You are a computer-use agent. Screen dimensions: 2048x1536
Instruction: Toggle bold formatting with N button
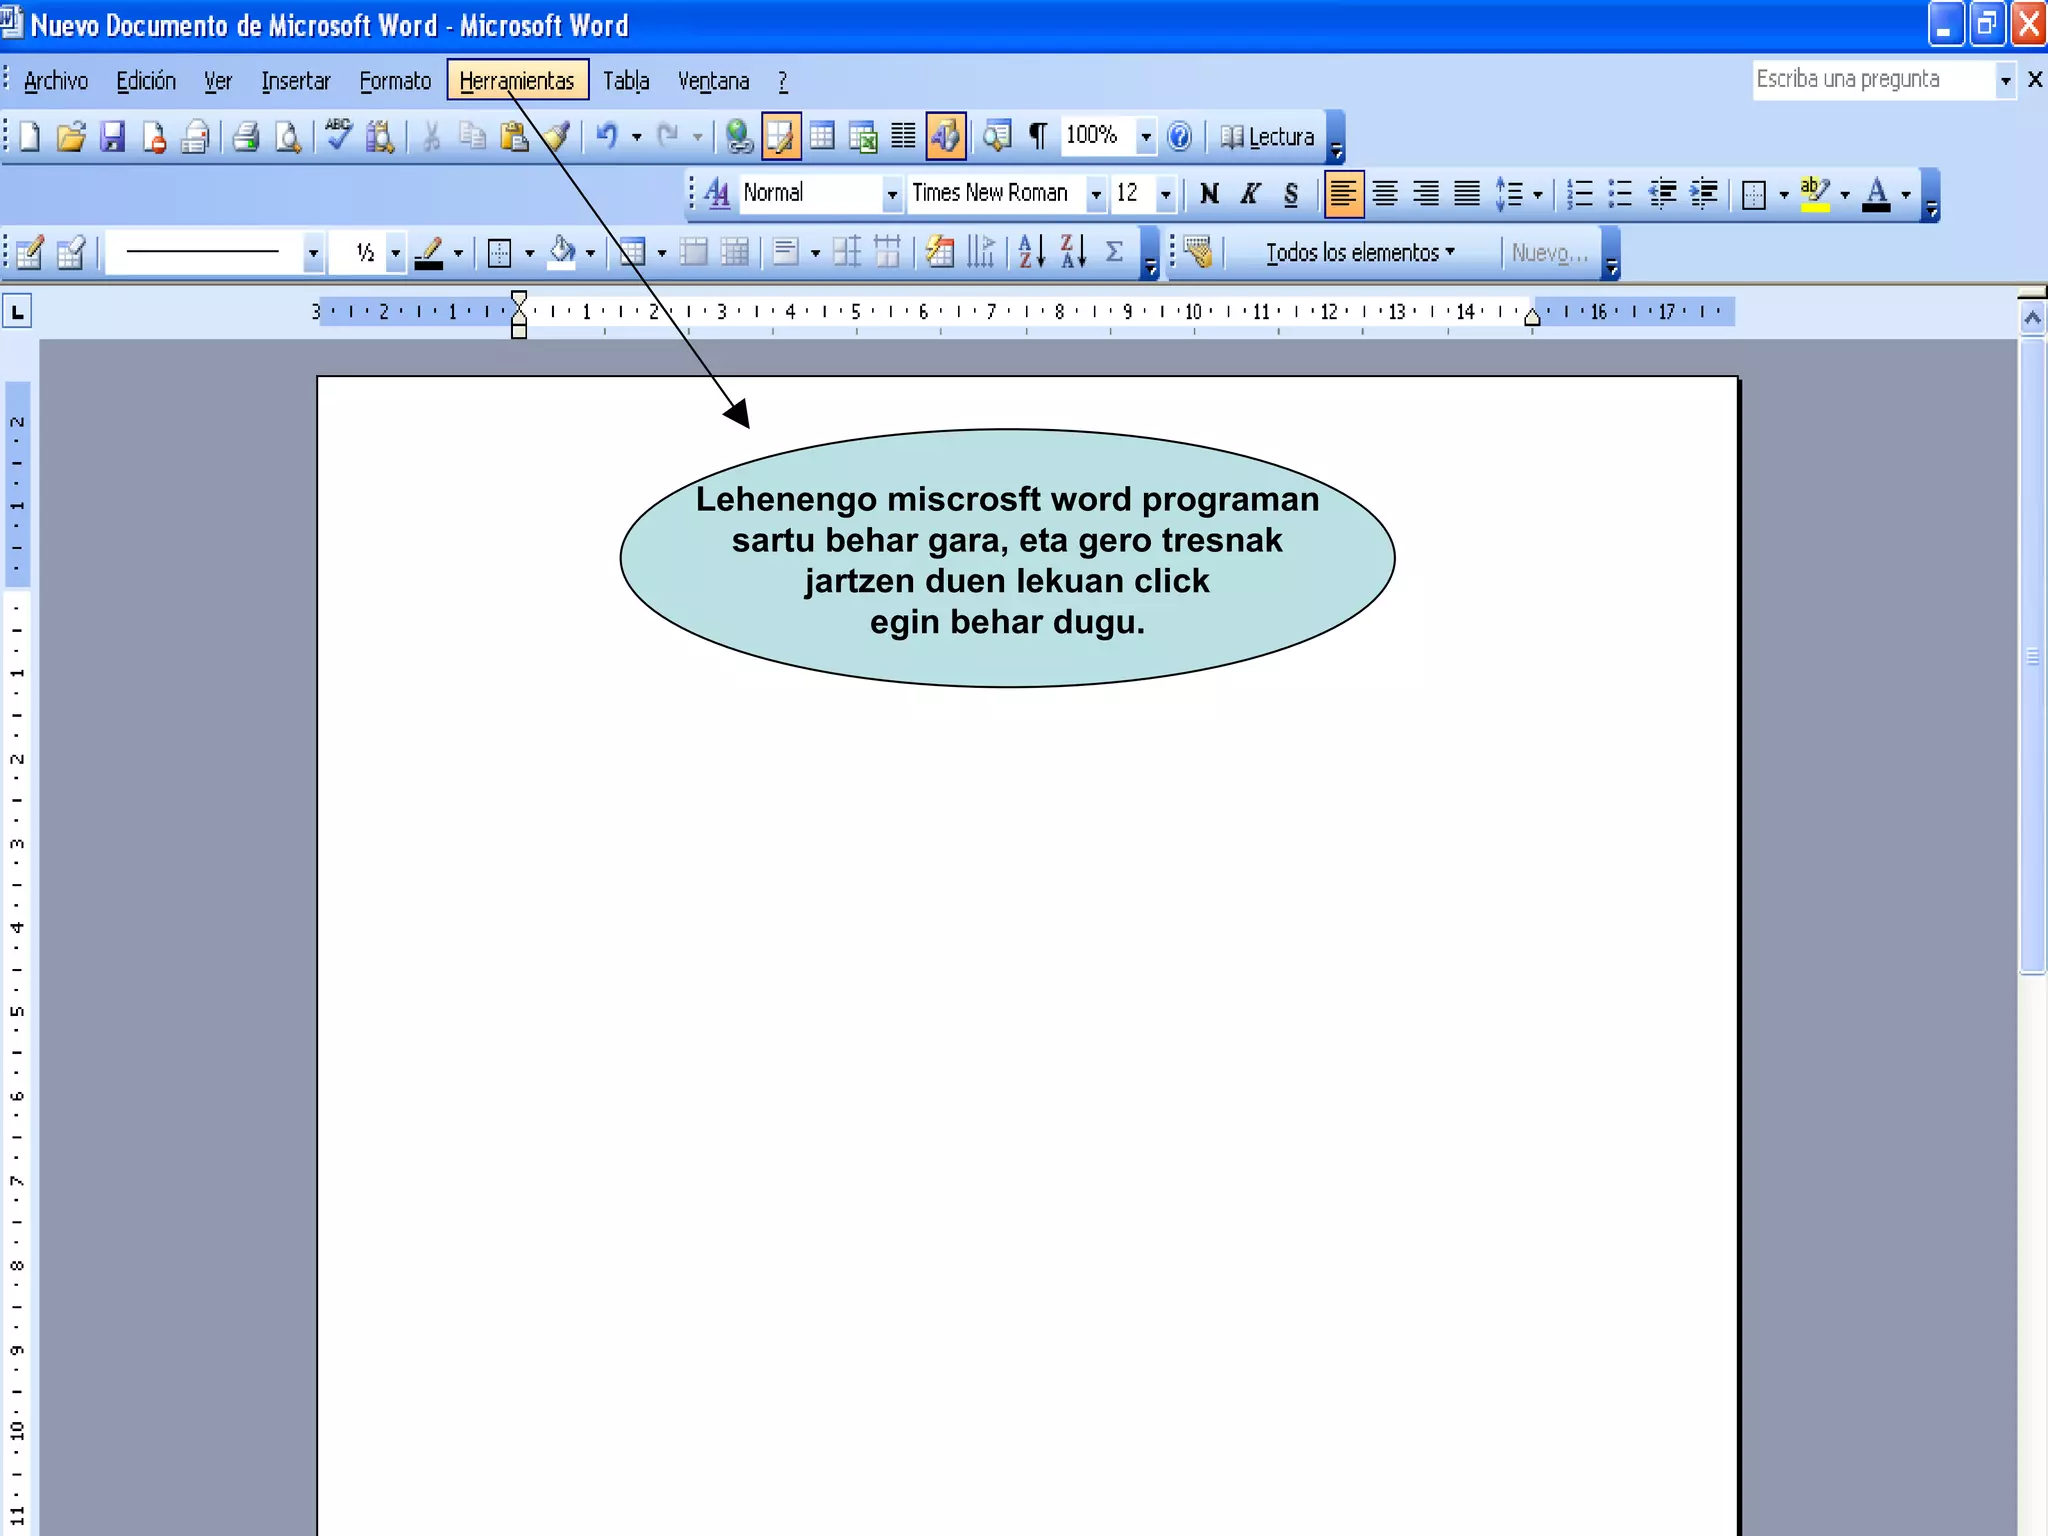tap(1209, 194)
